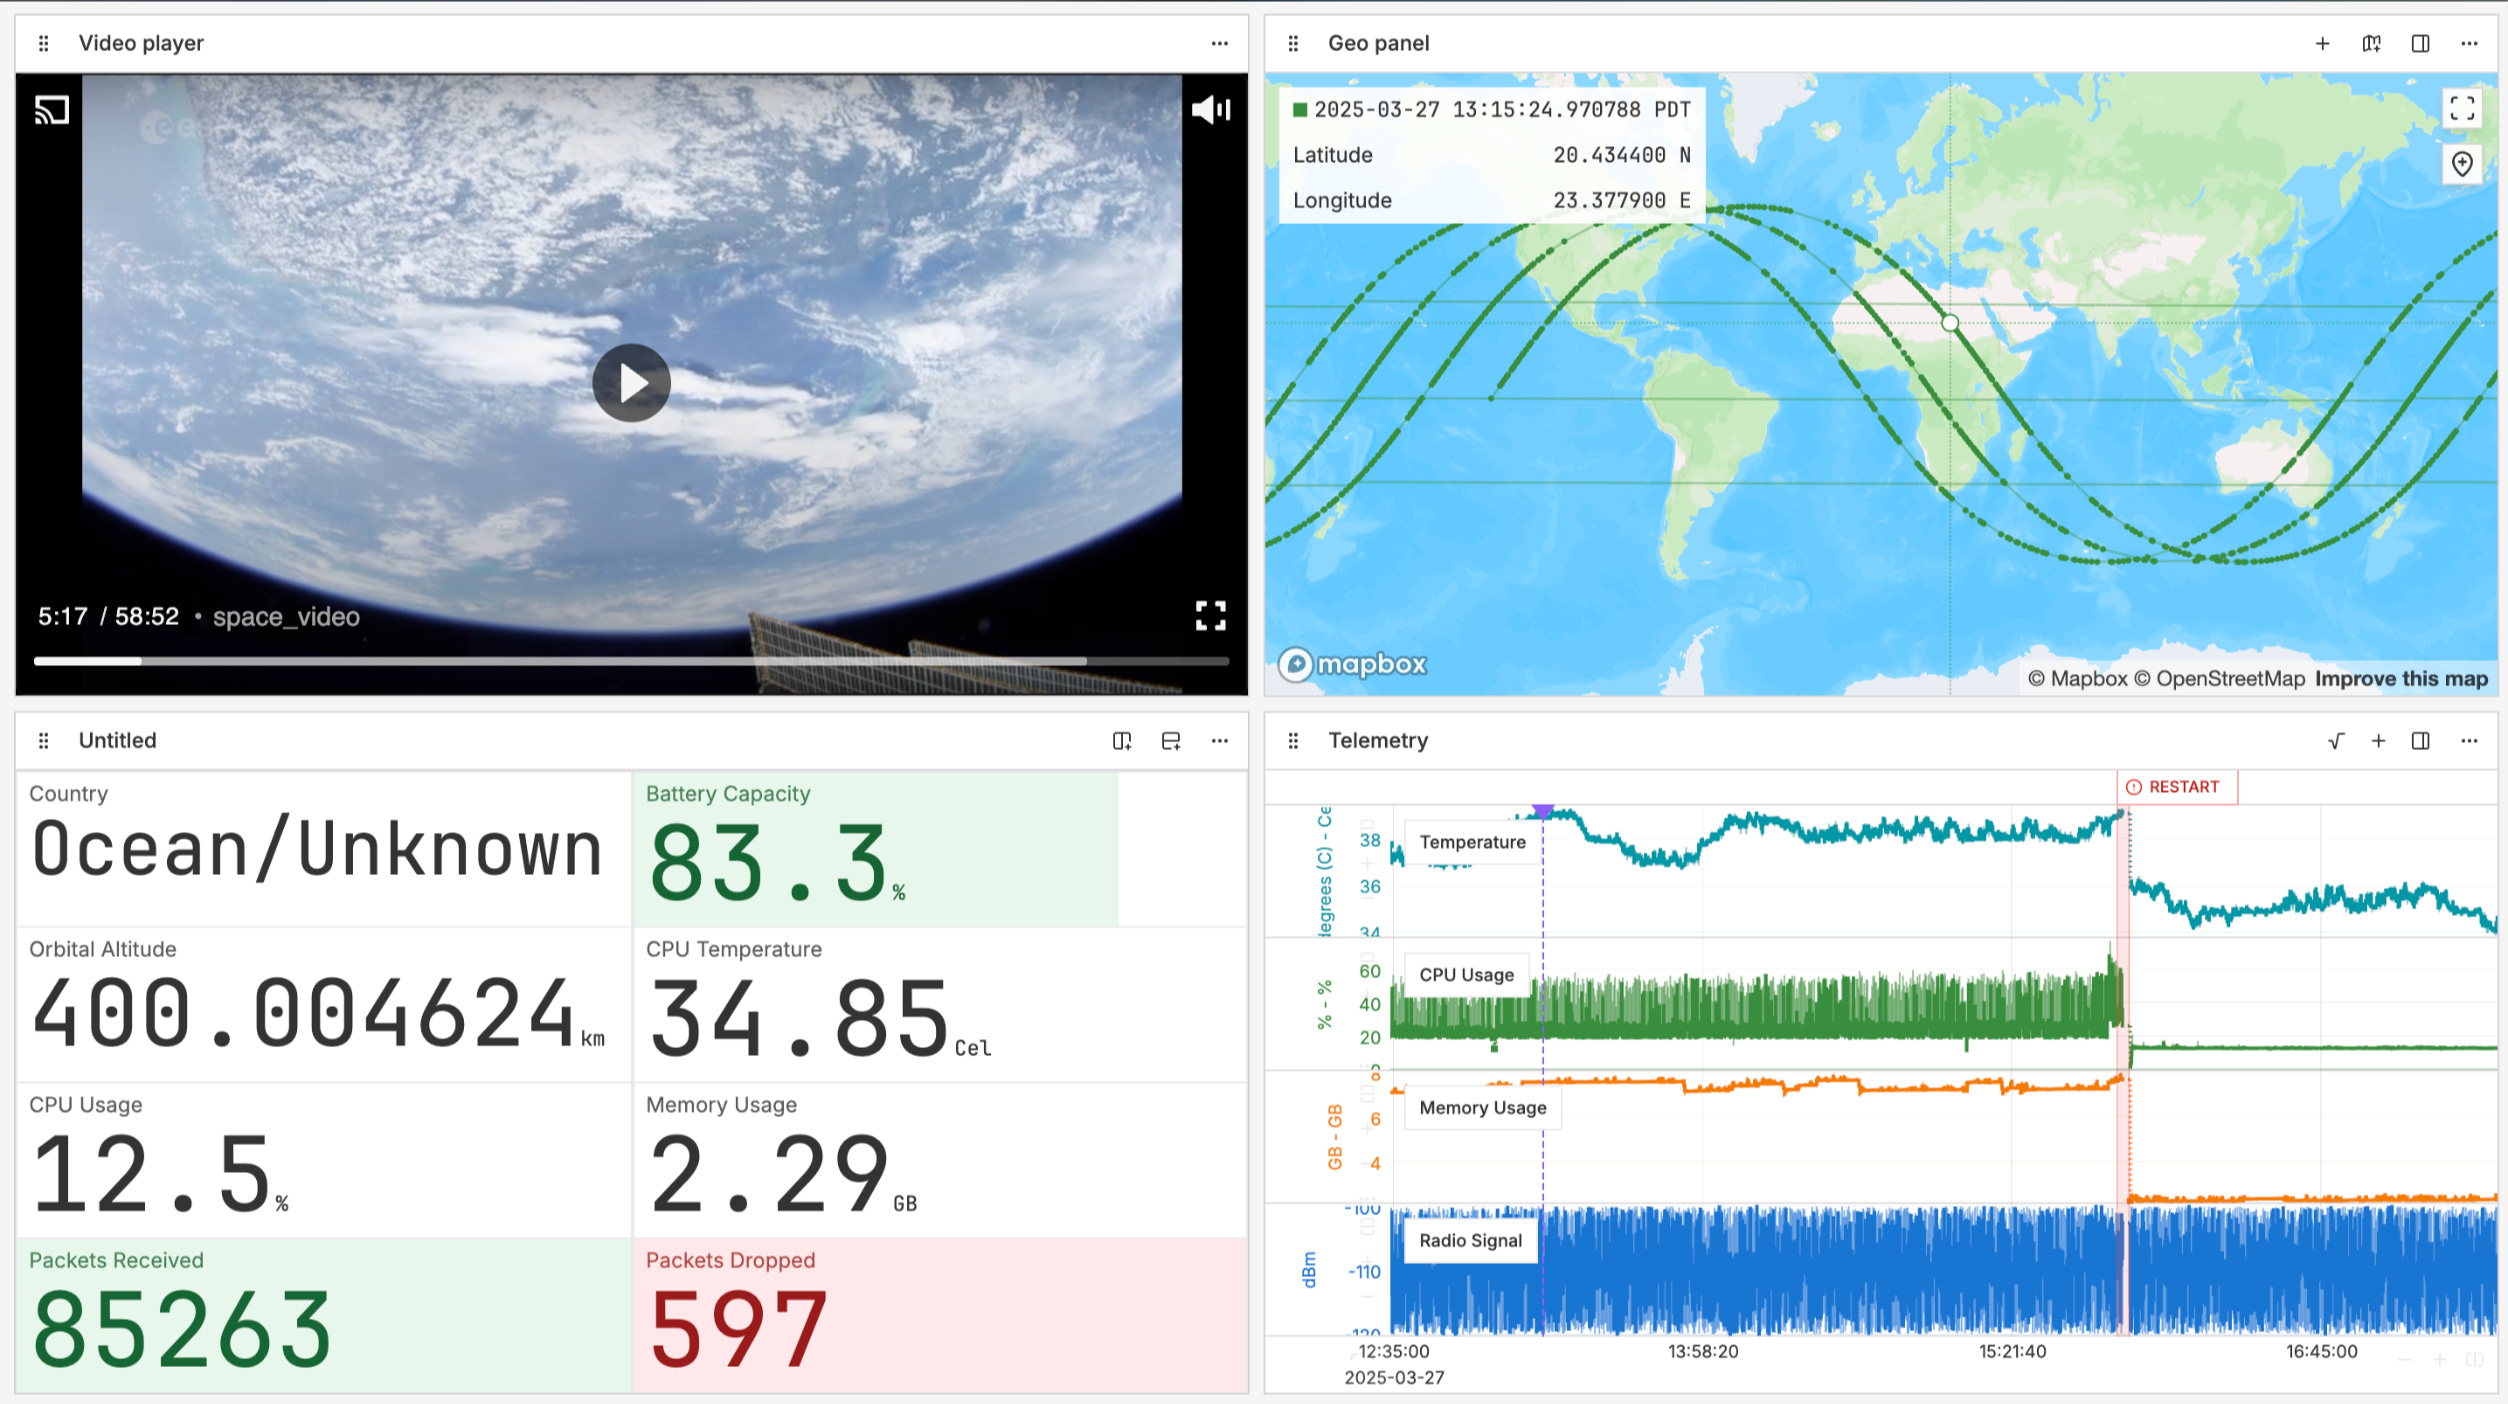2508x1404 pixels.
Task: Click the split-panel icon in the Telemetry header
Action: 2421,741
